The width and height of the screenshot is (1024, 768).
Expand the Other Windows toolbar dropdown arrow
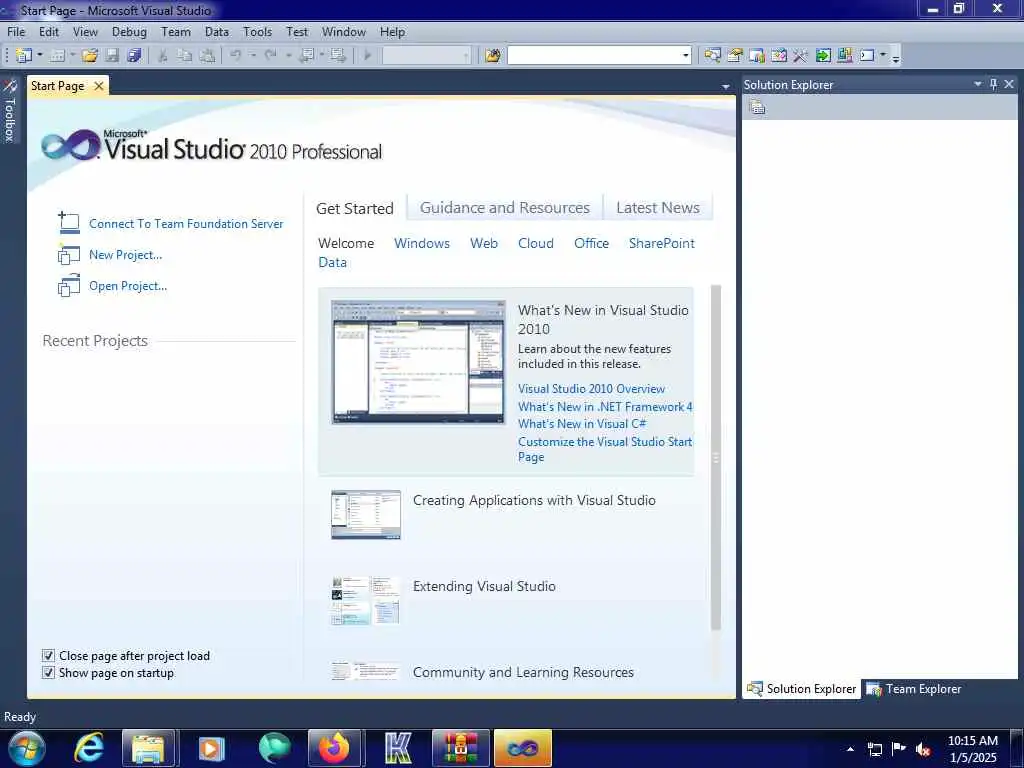click(x=883, y=56)
